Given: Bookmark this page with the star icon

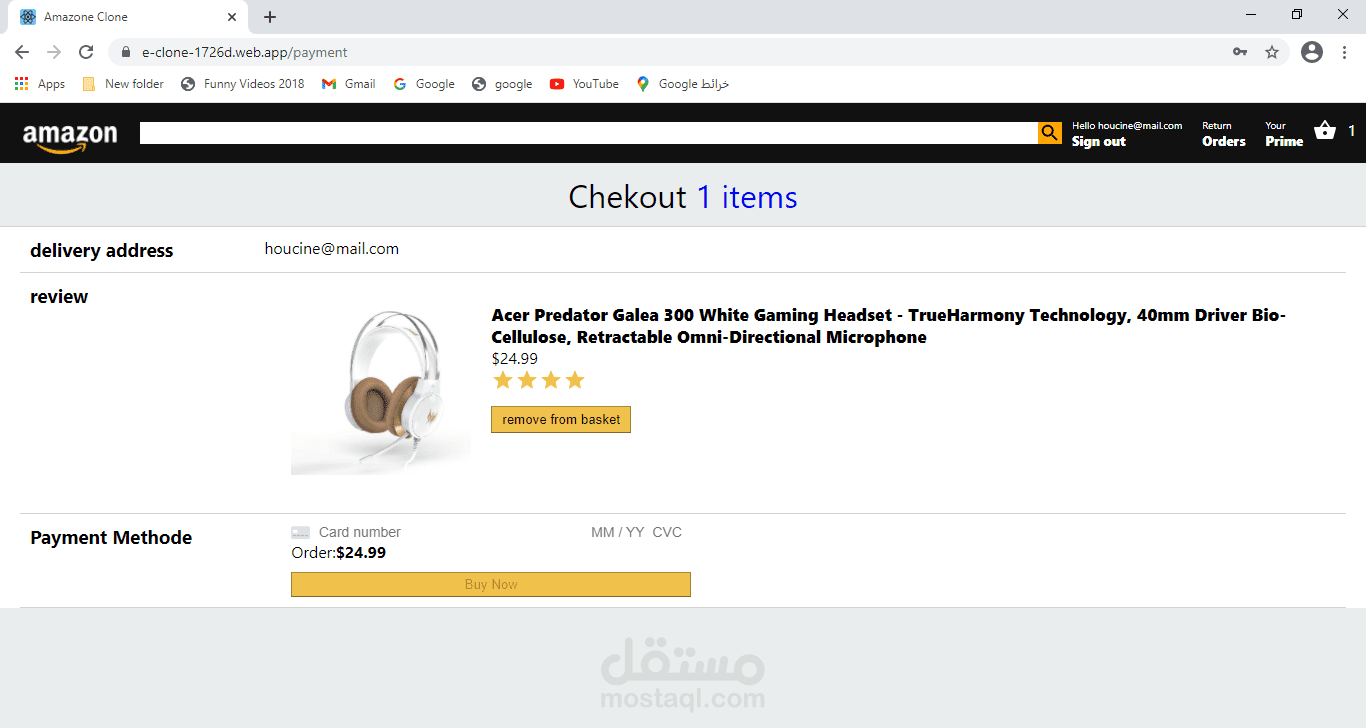Looking at the screenshot, I should [x=1272, y=52].
